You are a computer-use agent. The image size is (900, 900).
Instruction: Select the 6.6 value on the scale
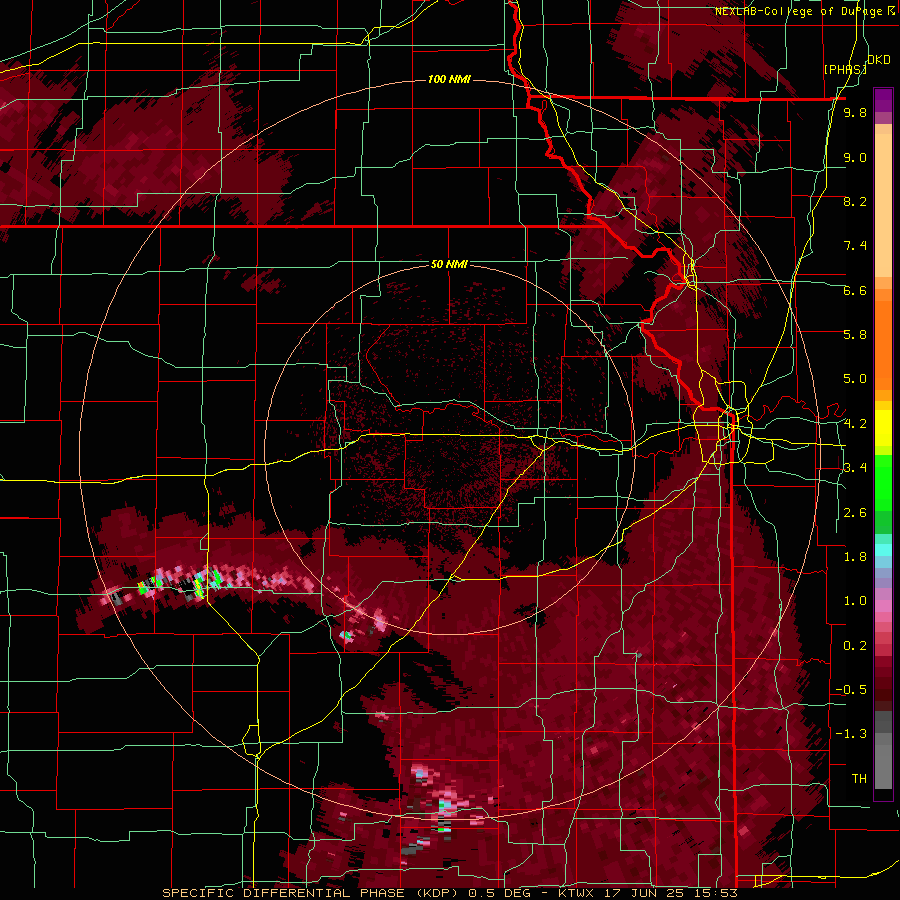tap(855, 290)
